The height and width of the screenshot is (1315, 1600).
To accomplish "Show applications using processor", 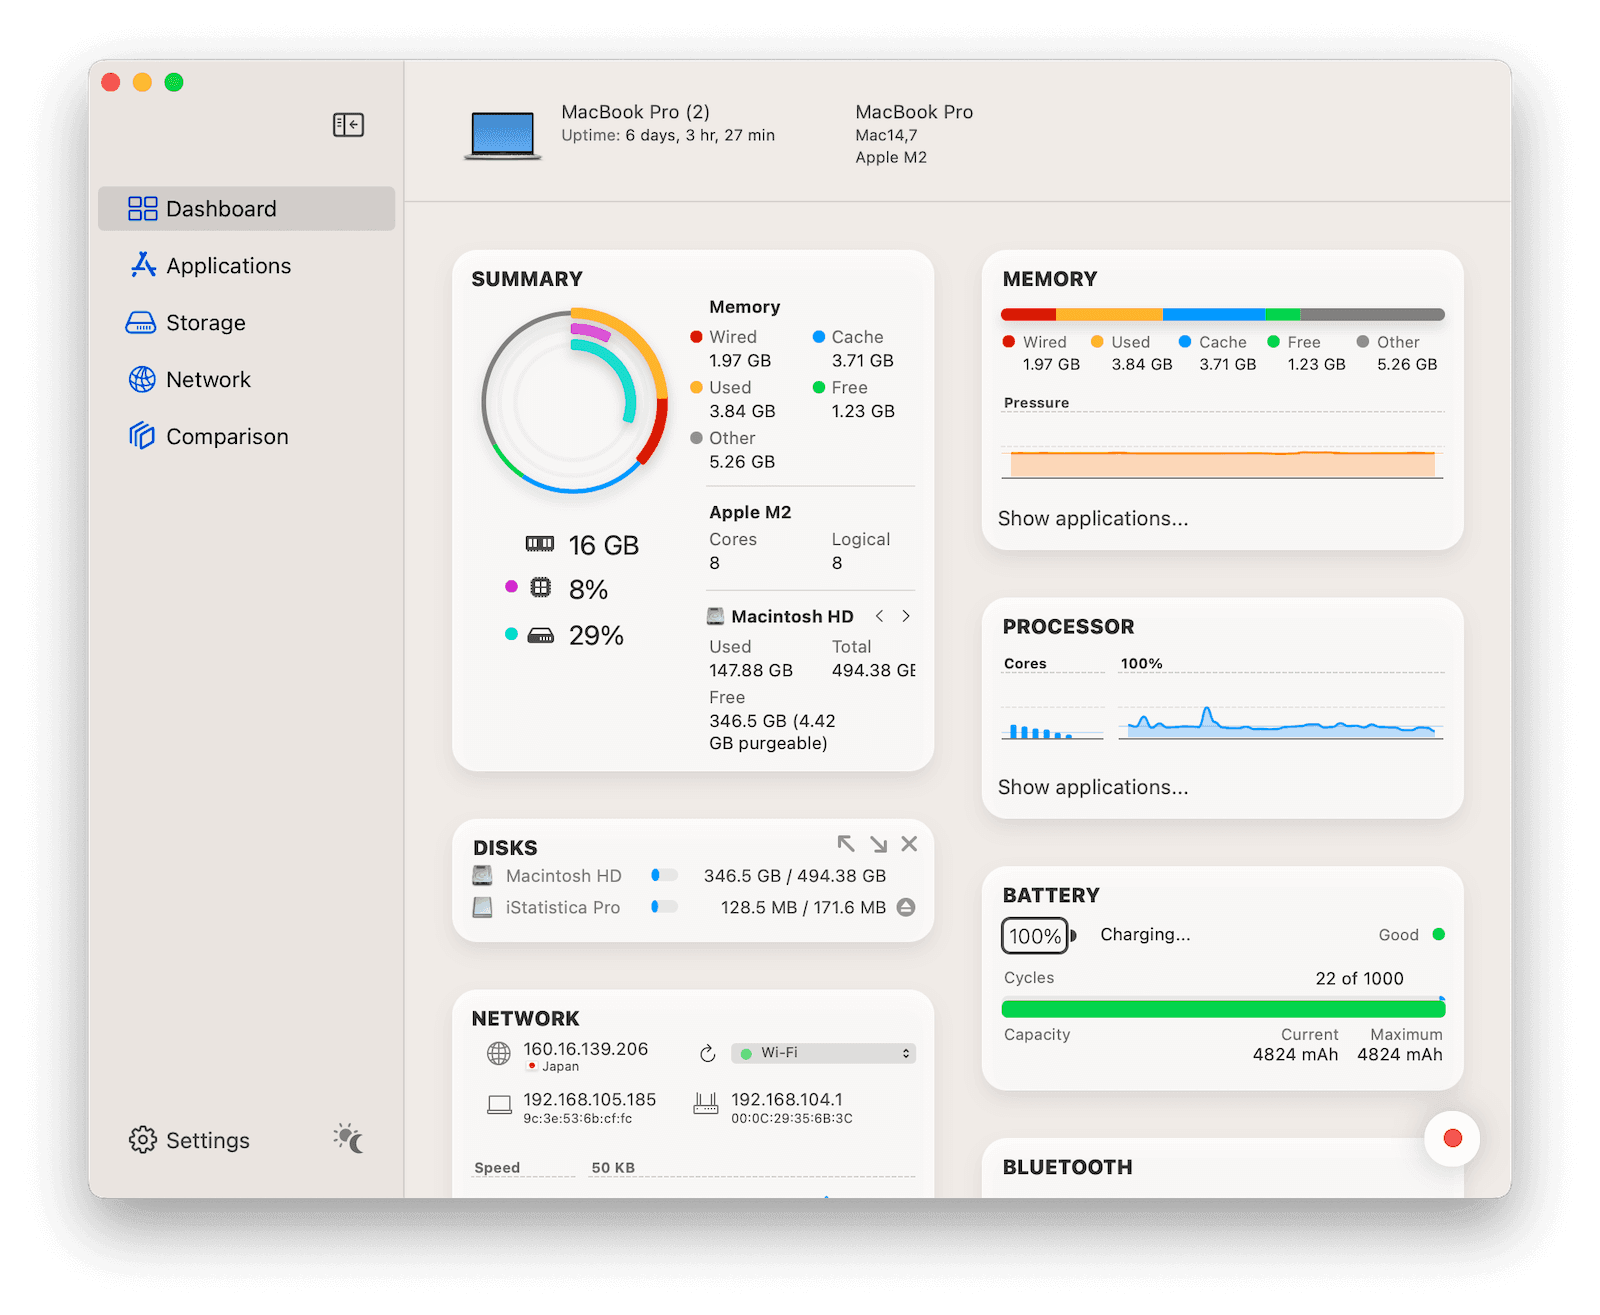I will 1092,787.
